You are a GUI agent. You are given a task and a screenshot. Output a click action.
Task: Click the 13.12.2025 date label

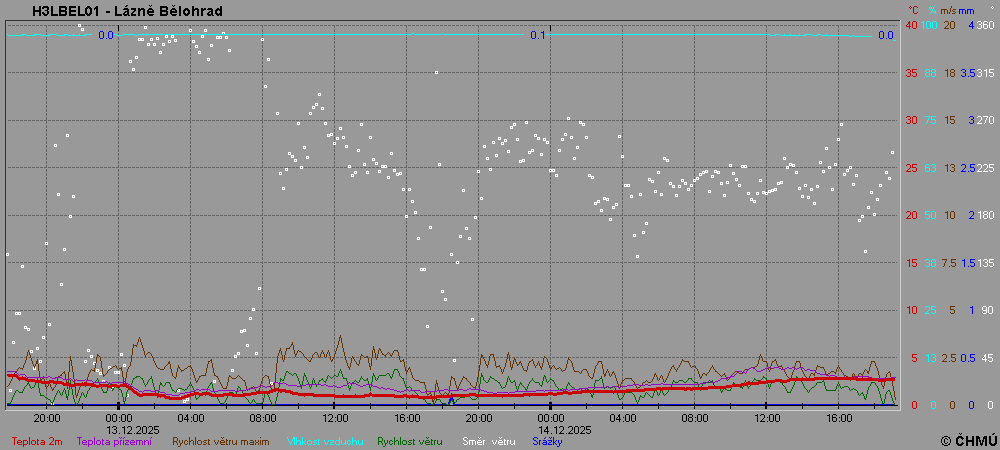point(133,429)
